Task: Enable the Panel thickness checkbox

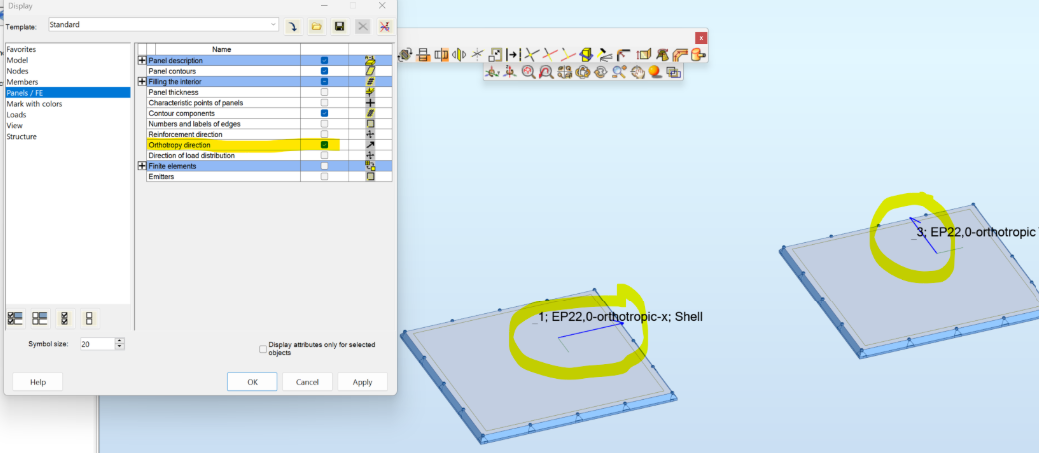Action: coord(324,92)
